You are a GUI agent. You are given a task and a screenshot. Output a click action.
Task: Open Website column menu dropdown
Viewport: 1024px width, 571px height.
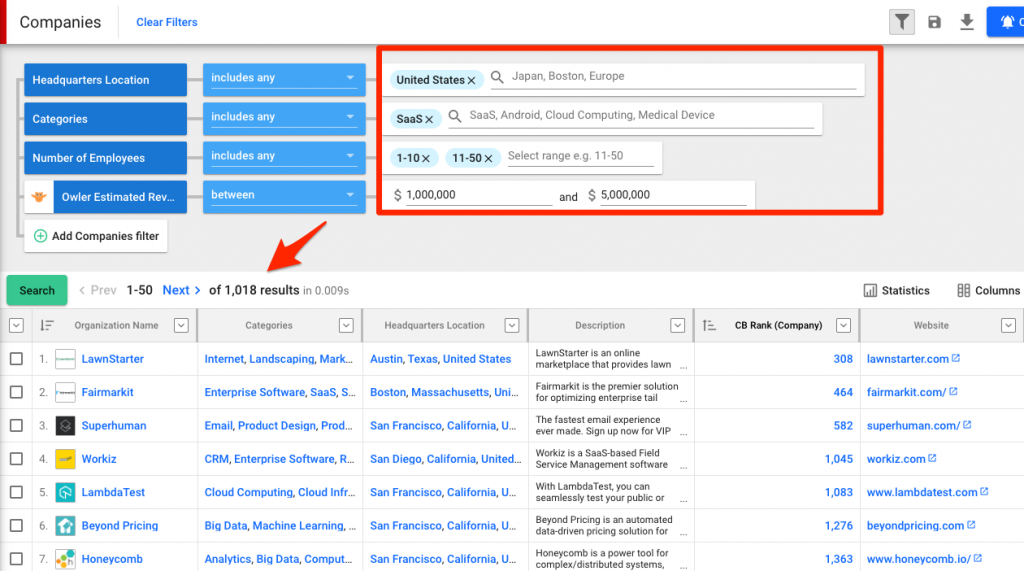point(1009,325)
